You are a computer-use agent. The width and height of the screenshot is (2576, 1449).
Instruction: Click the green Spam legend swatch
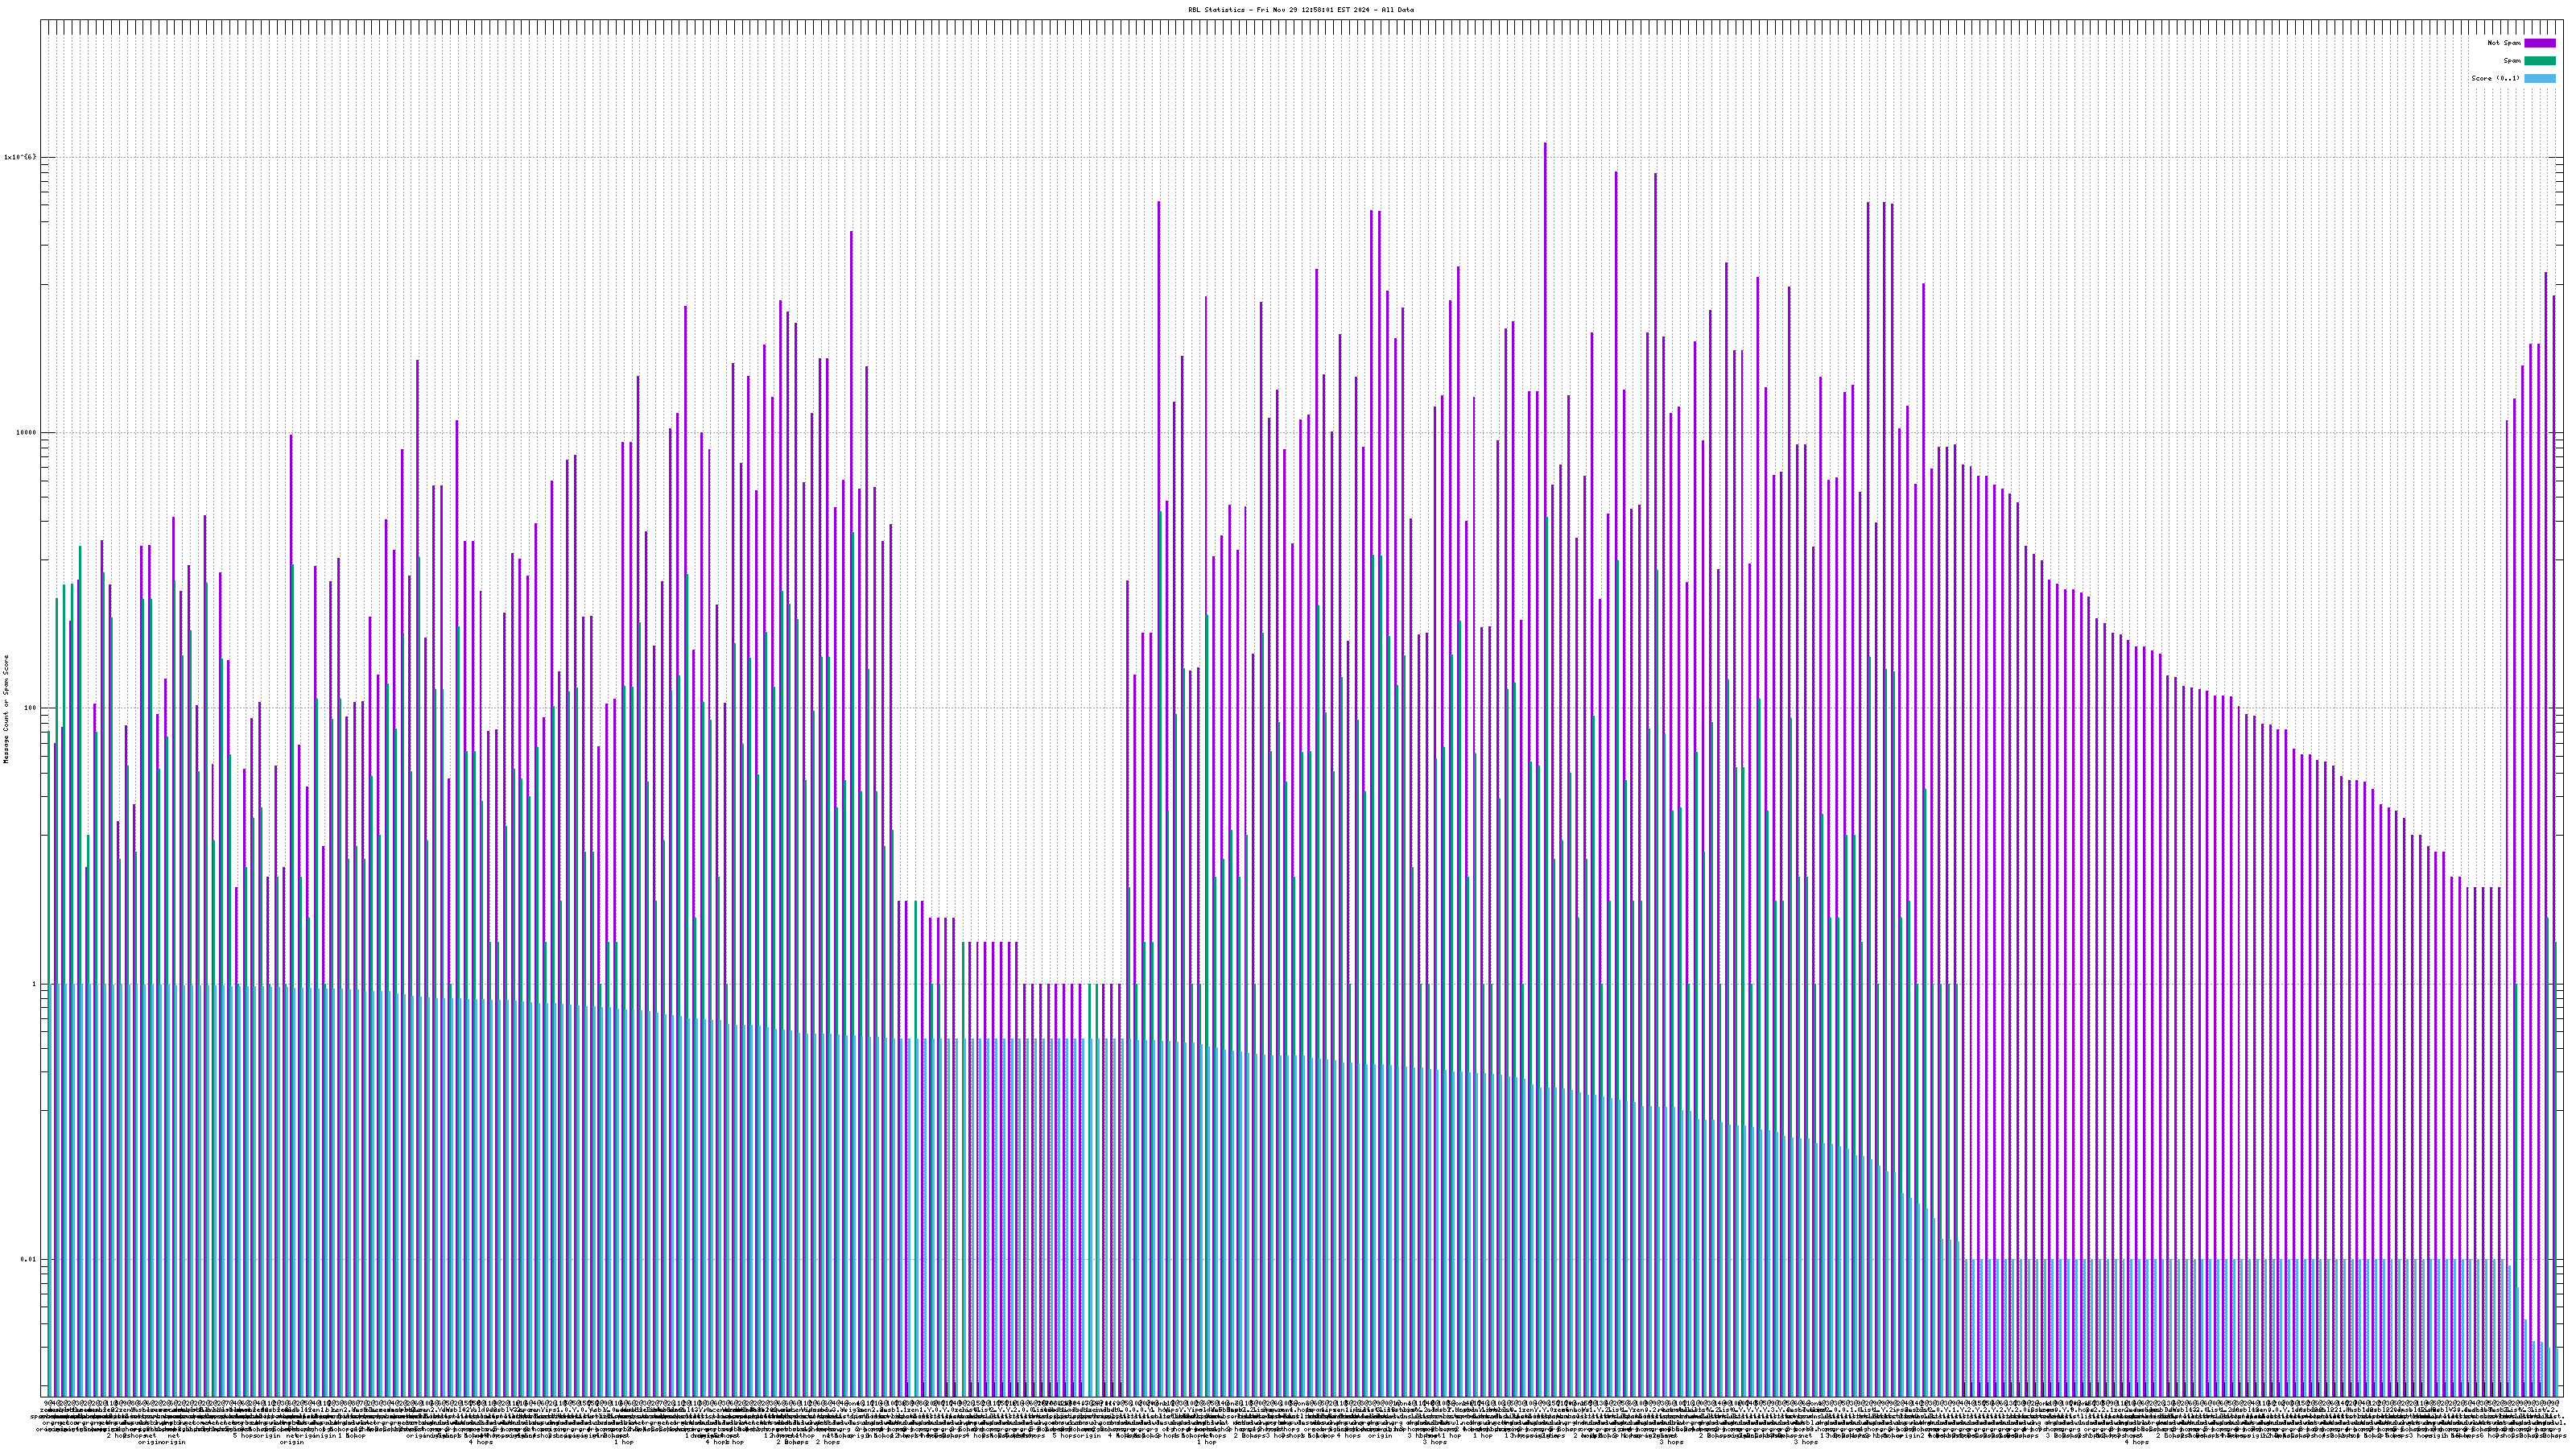pyautogui.click(x=2539, y=61)
